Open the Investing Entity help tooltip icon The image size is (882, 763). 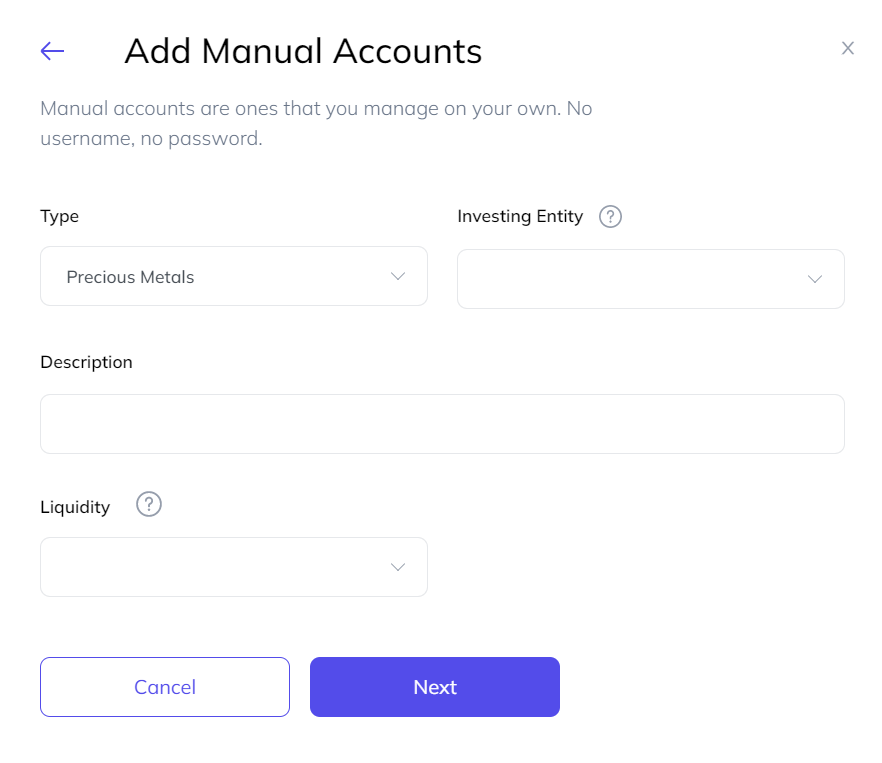click(x=610, y=217)
